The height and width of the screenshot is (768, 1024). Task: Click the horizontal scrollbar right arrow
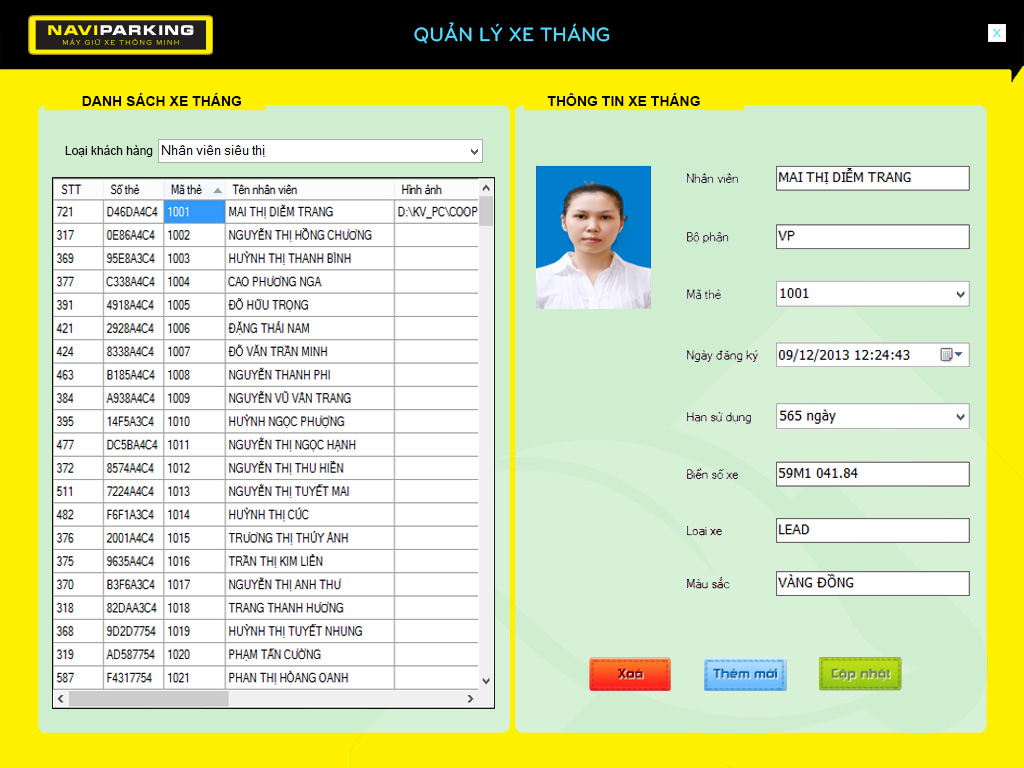[471, 698]
